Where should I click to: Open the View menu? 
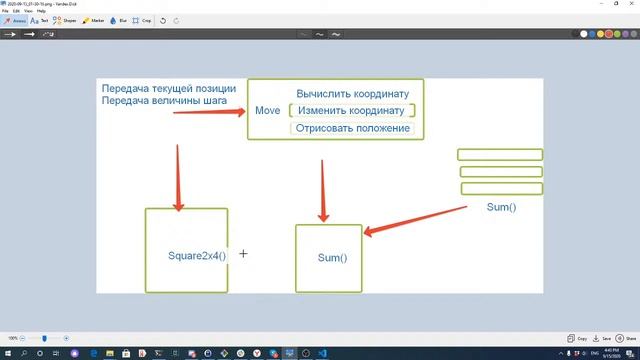coord(28,11)
